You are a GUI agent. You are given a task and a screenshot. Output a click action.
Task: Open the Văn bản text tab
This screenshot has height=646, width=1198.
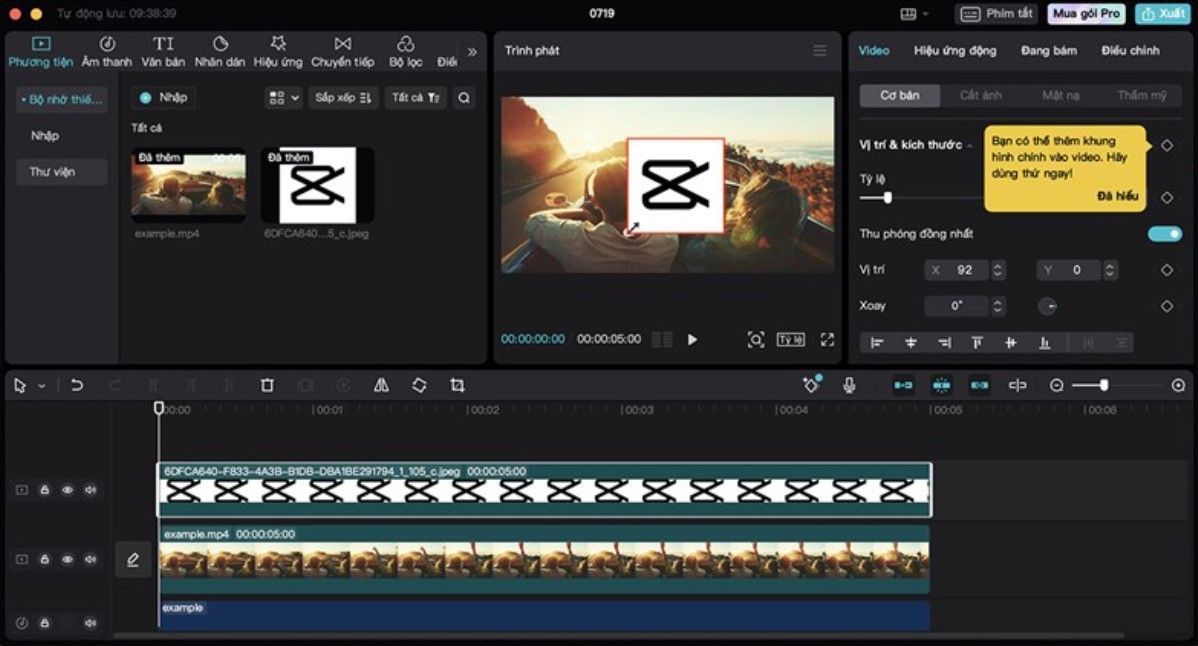tap(163, 52)
